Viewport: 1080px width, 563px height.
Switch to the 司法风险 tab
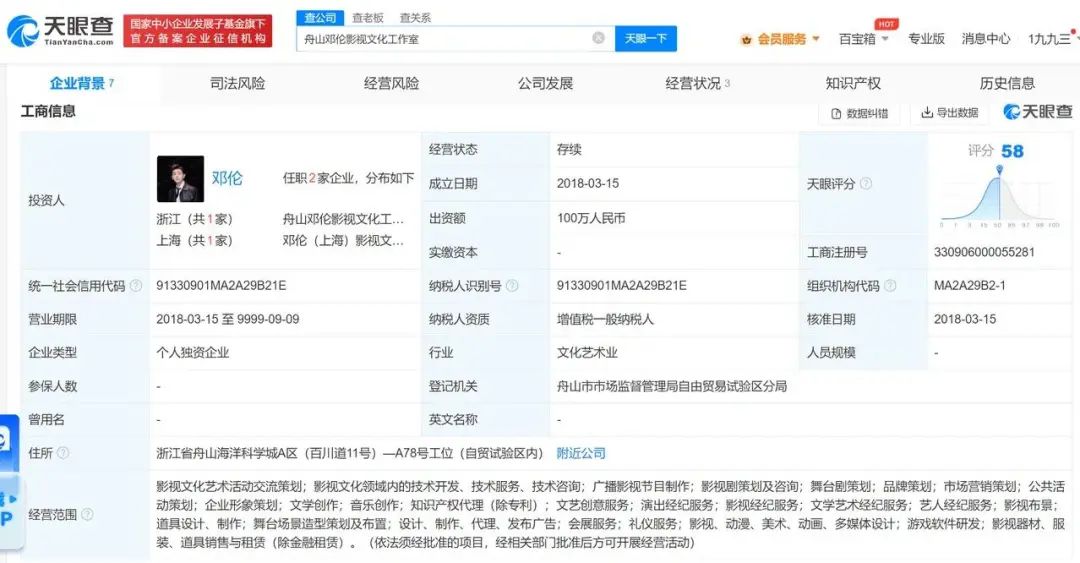[x=237, y=83]
